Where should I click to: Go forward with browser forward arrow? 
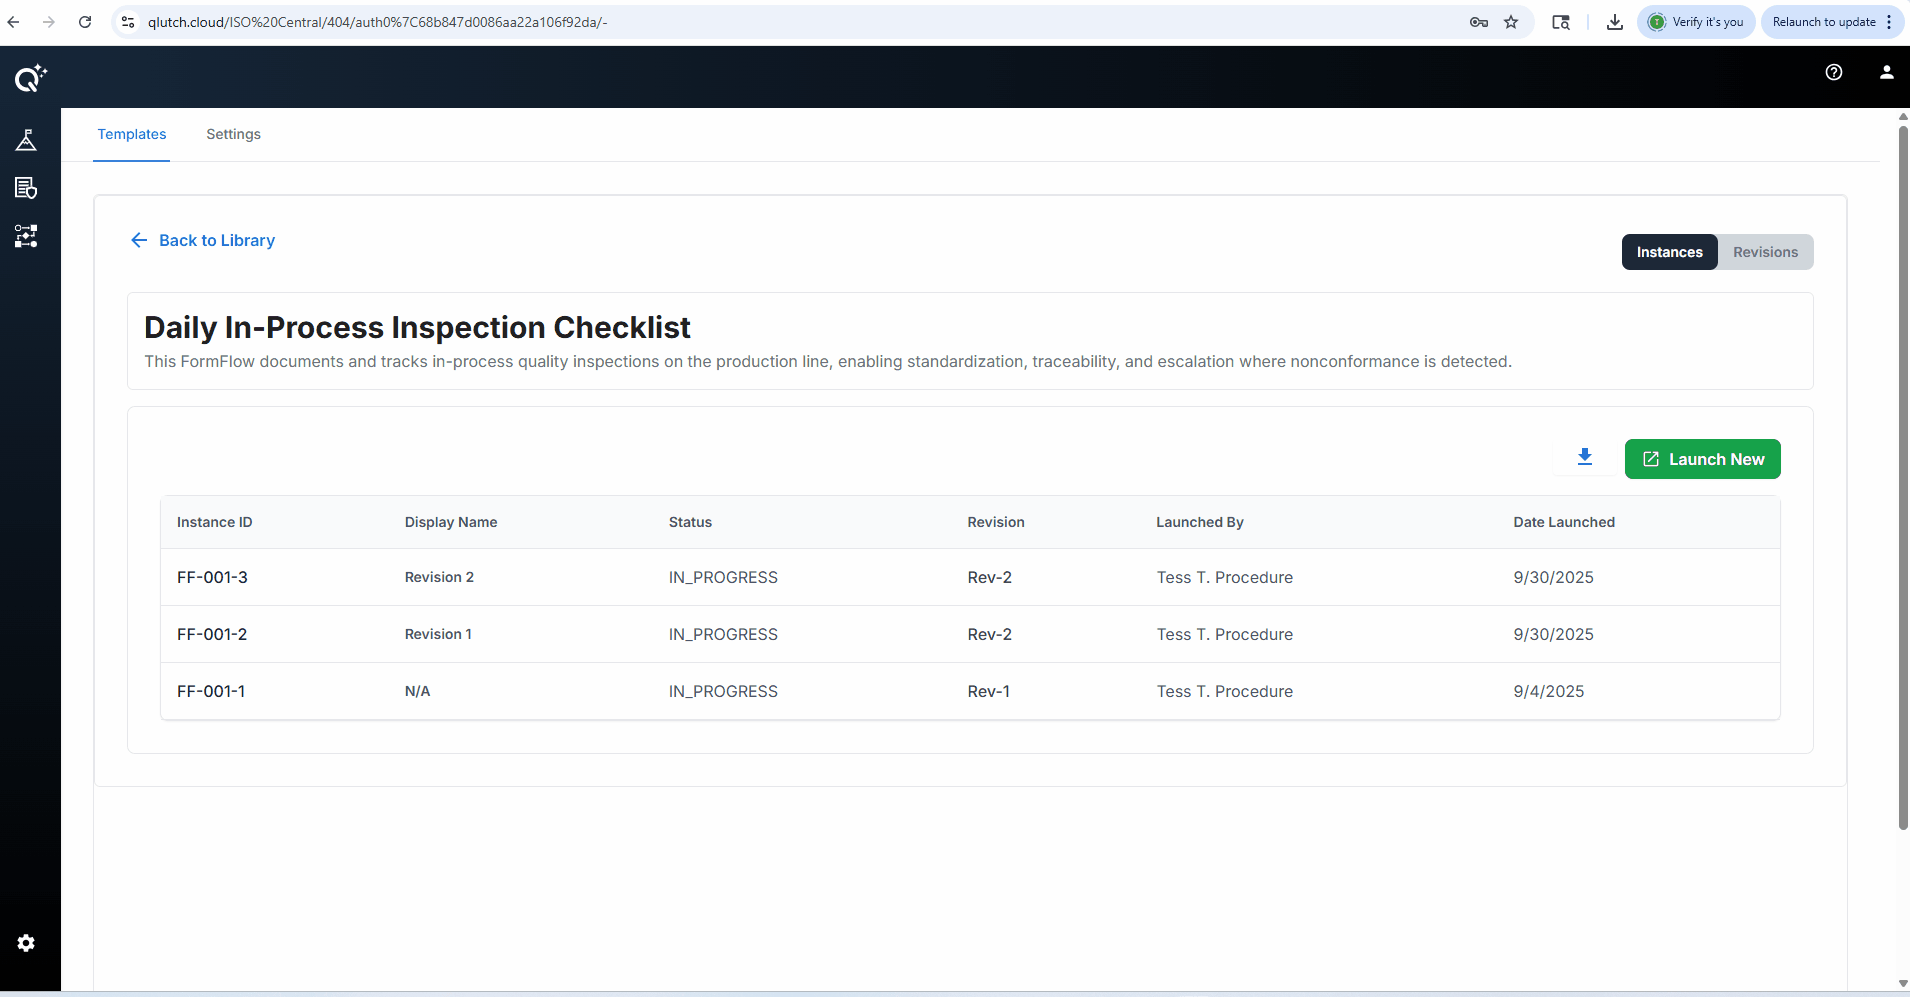pos(49,22)
